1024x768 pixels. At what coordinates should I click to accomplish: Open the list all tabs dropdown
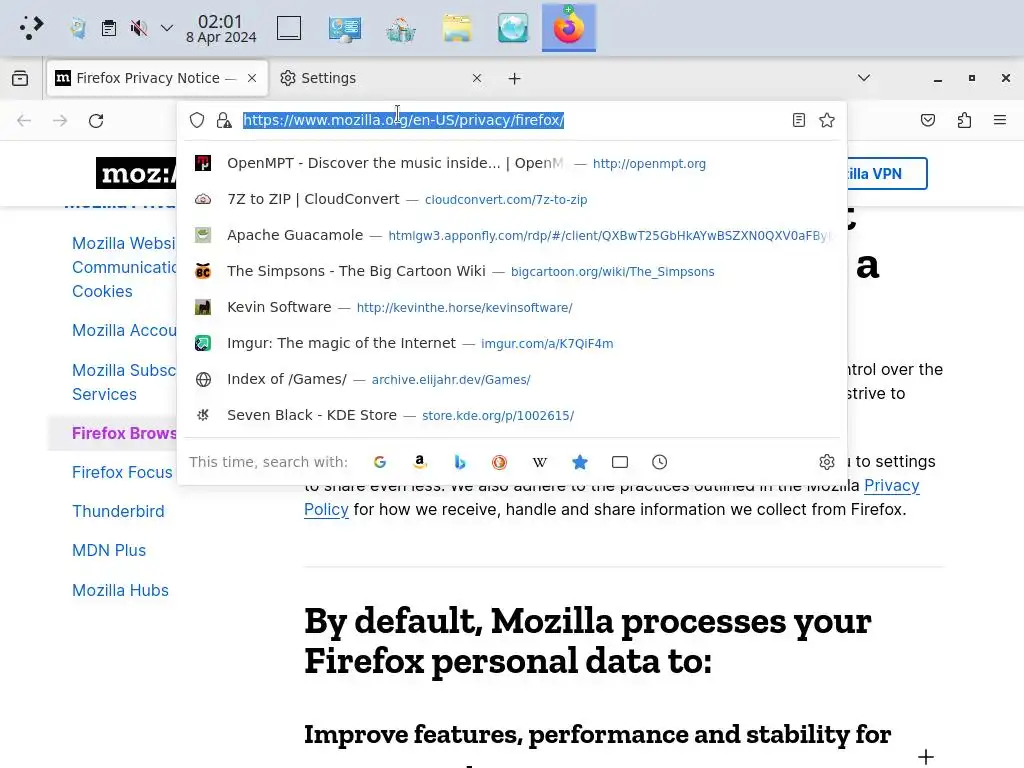864,78
